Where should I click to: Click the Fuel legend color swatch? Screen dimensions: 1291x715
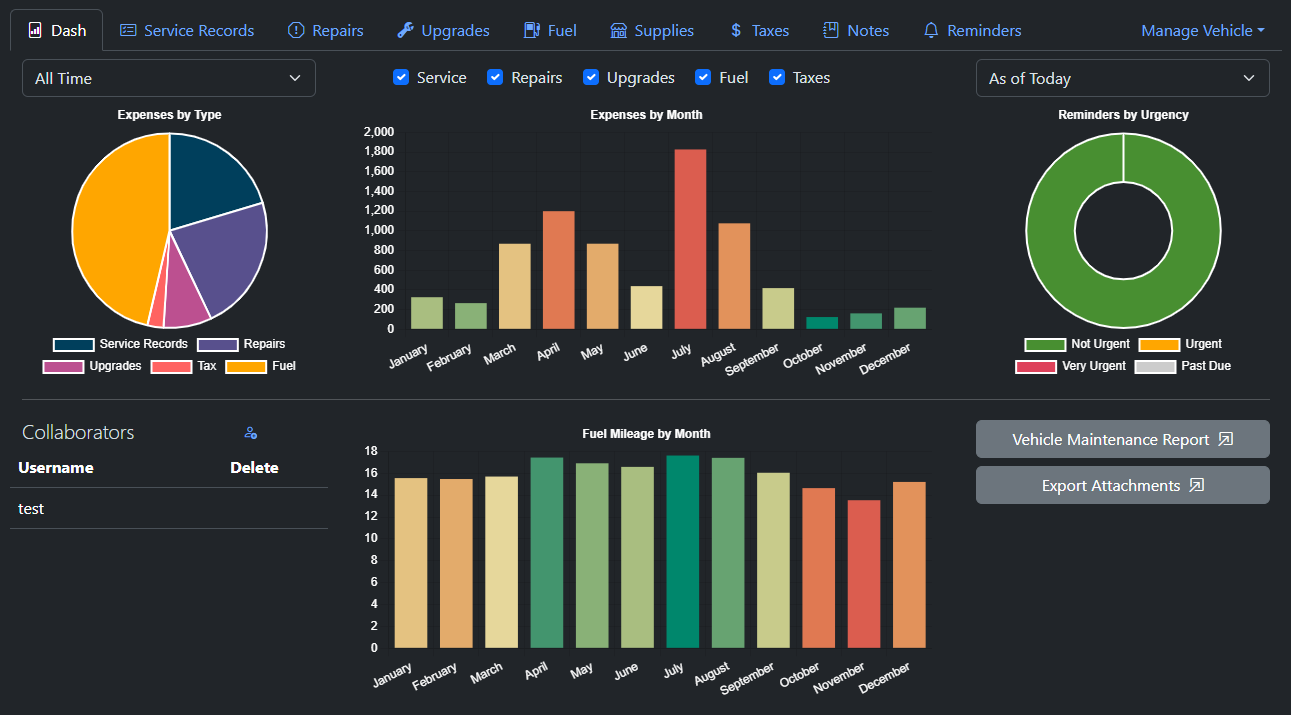pyautogui.click(x=246, y=366)
